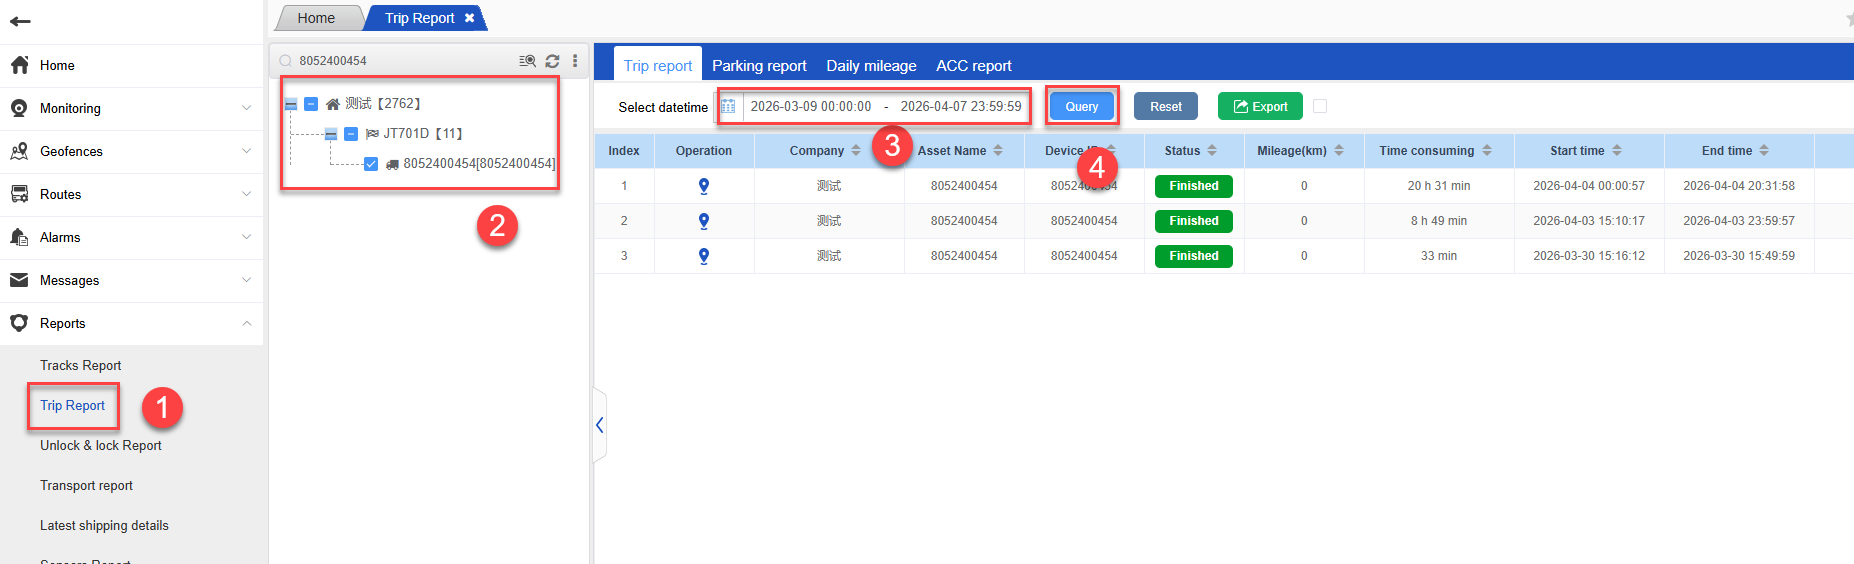Collapse the JT701D tree node
This screenshot has width=1854, height=564.
pyautogui.click(x=331, y=134)
